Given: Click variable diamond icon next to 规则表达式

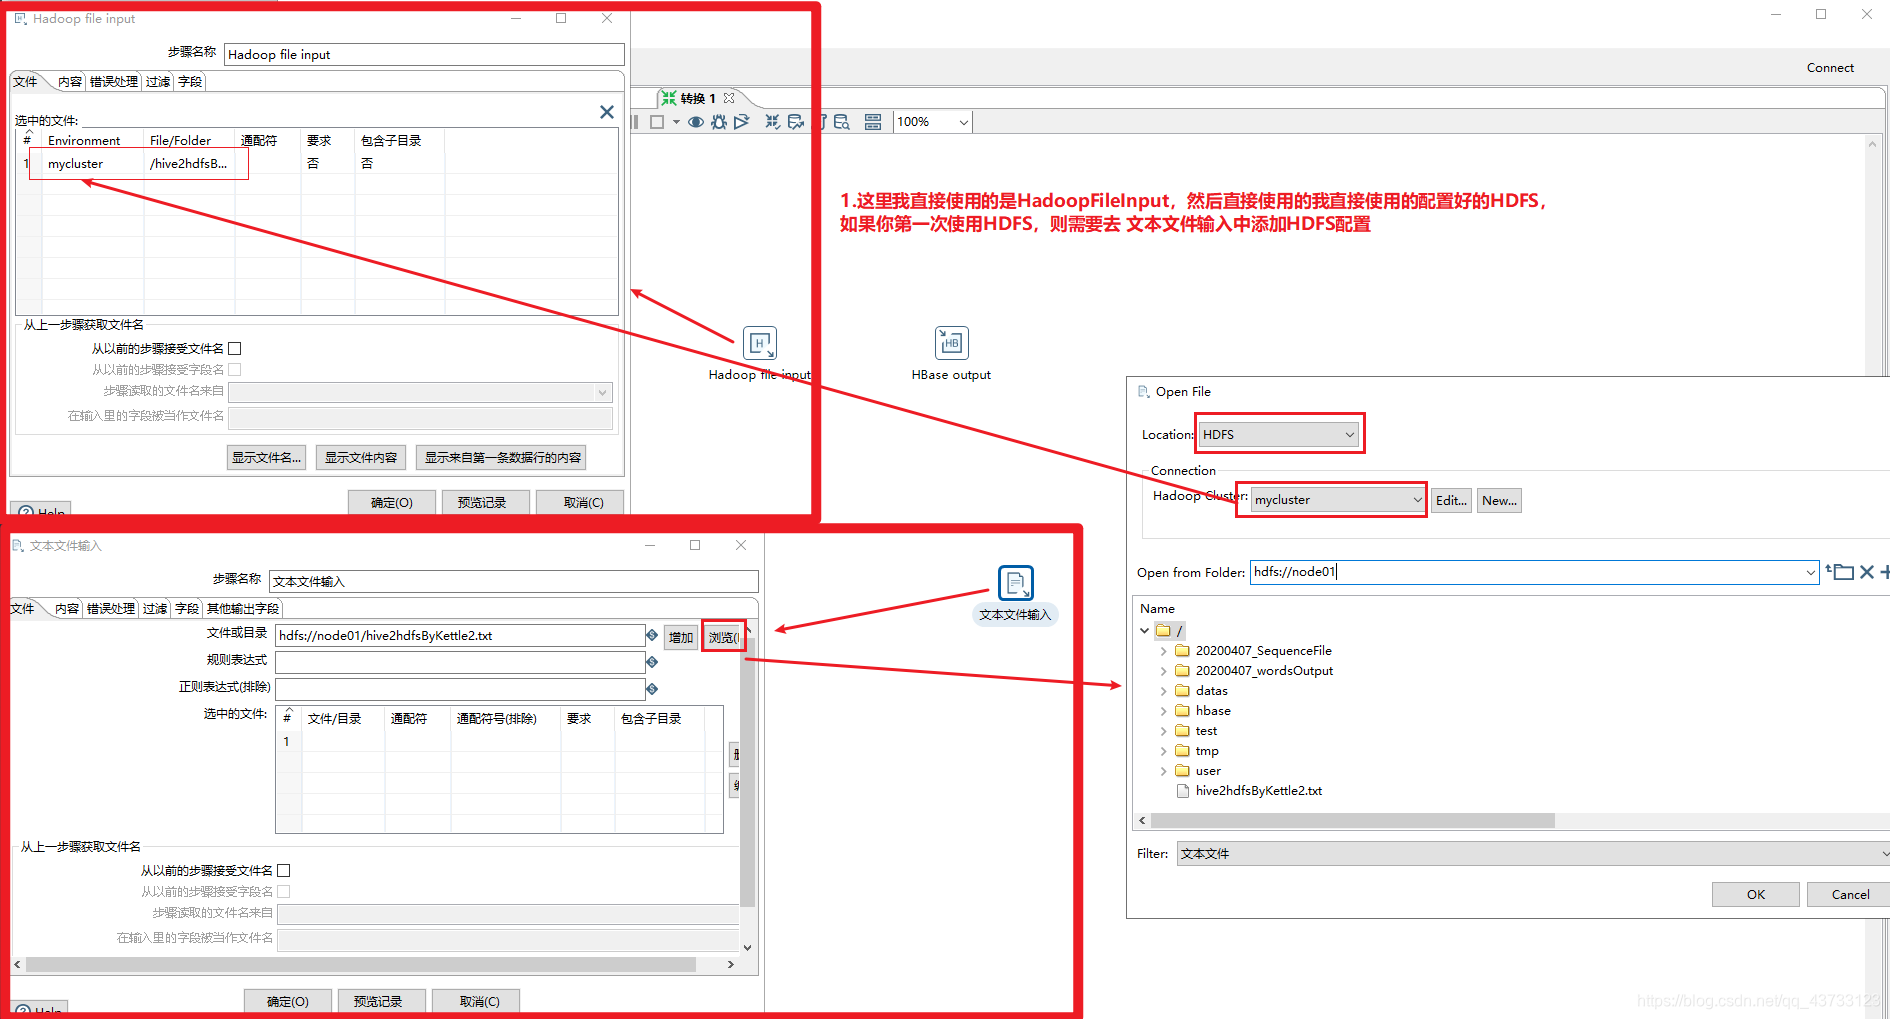Looking at the screenshot, I should [652, 662].
